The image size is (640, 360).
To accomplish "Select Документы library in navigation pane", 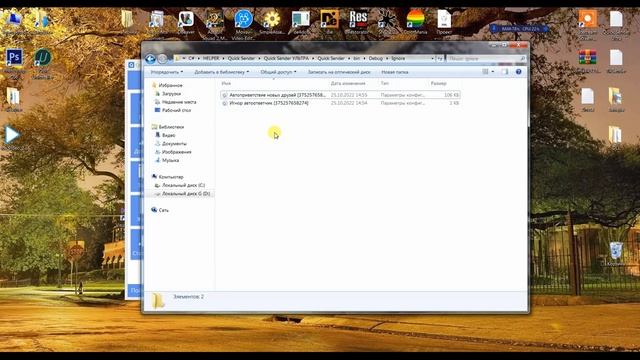I will pyautogui.click(x=174, y=144).
